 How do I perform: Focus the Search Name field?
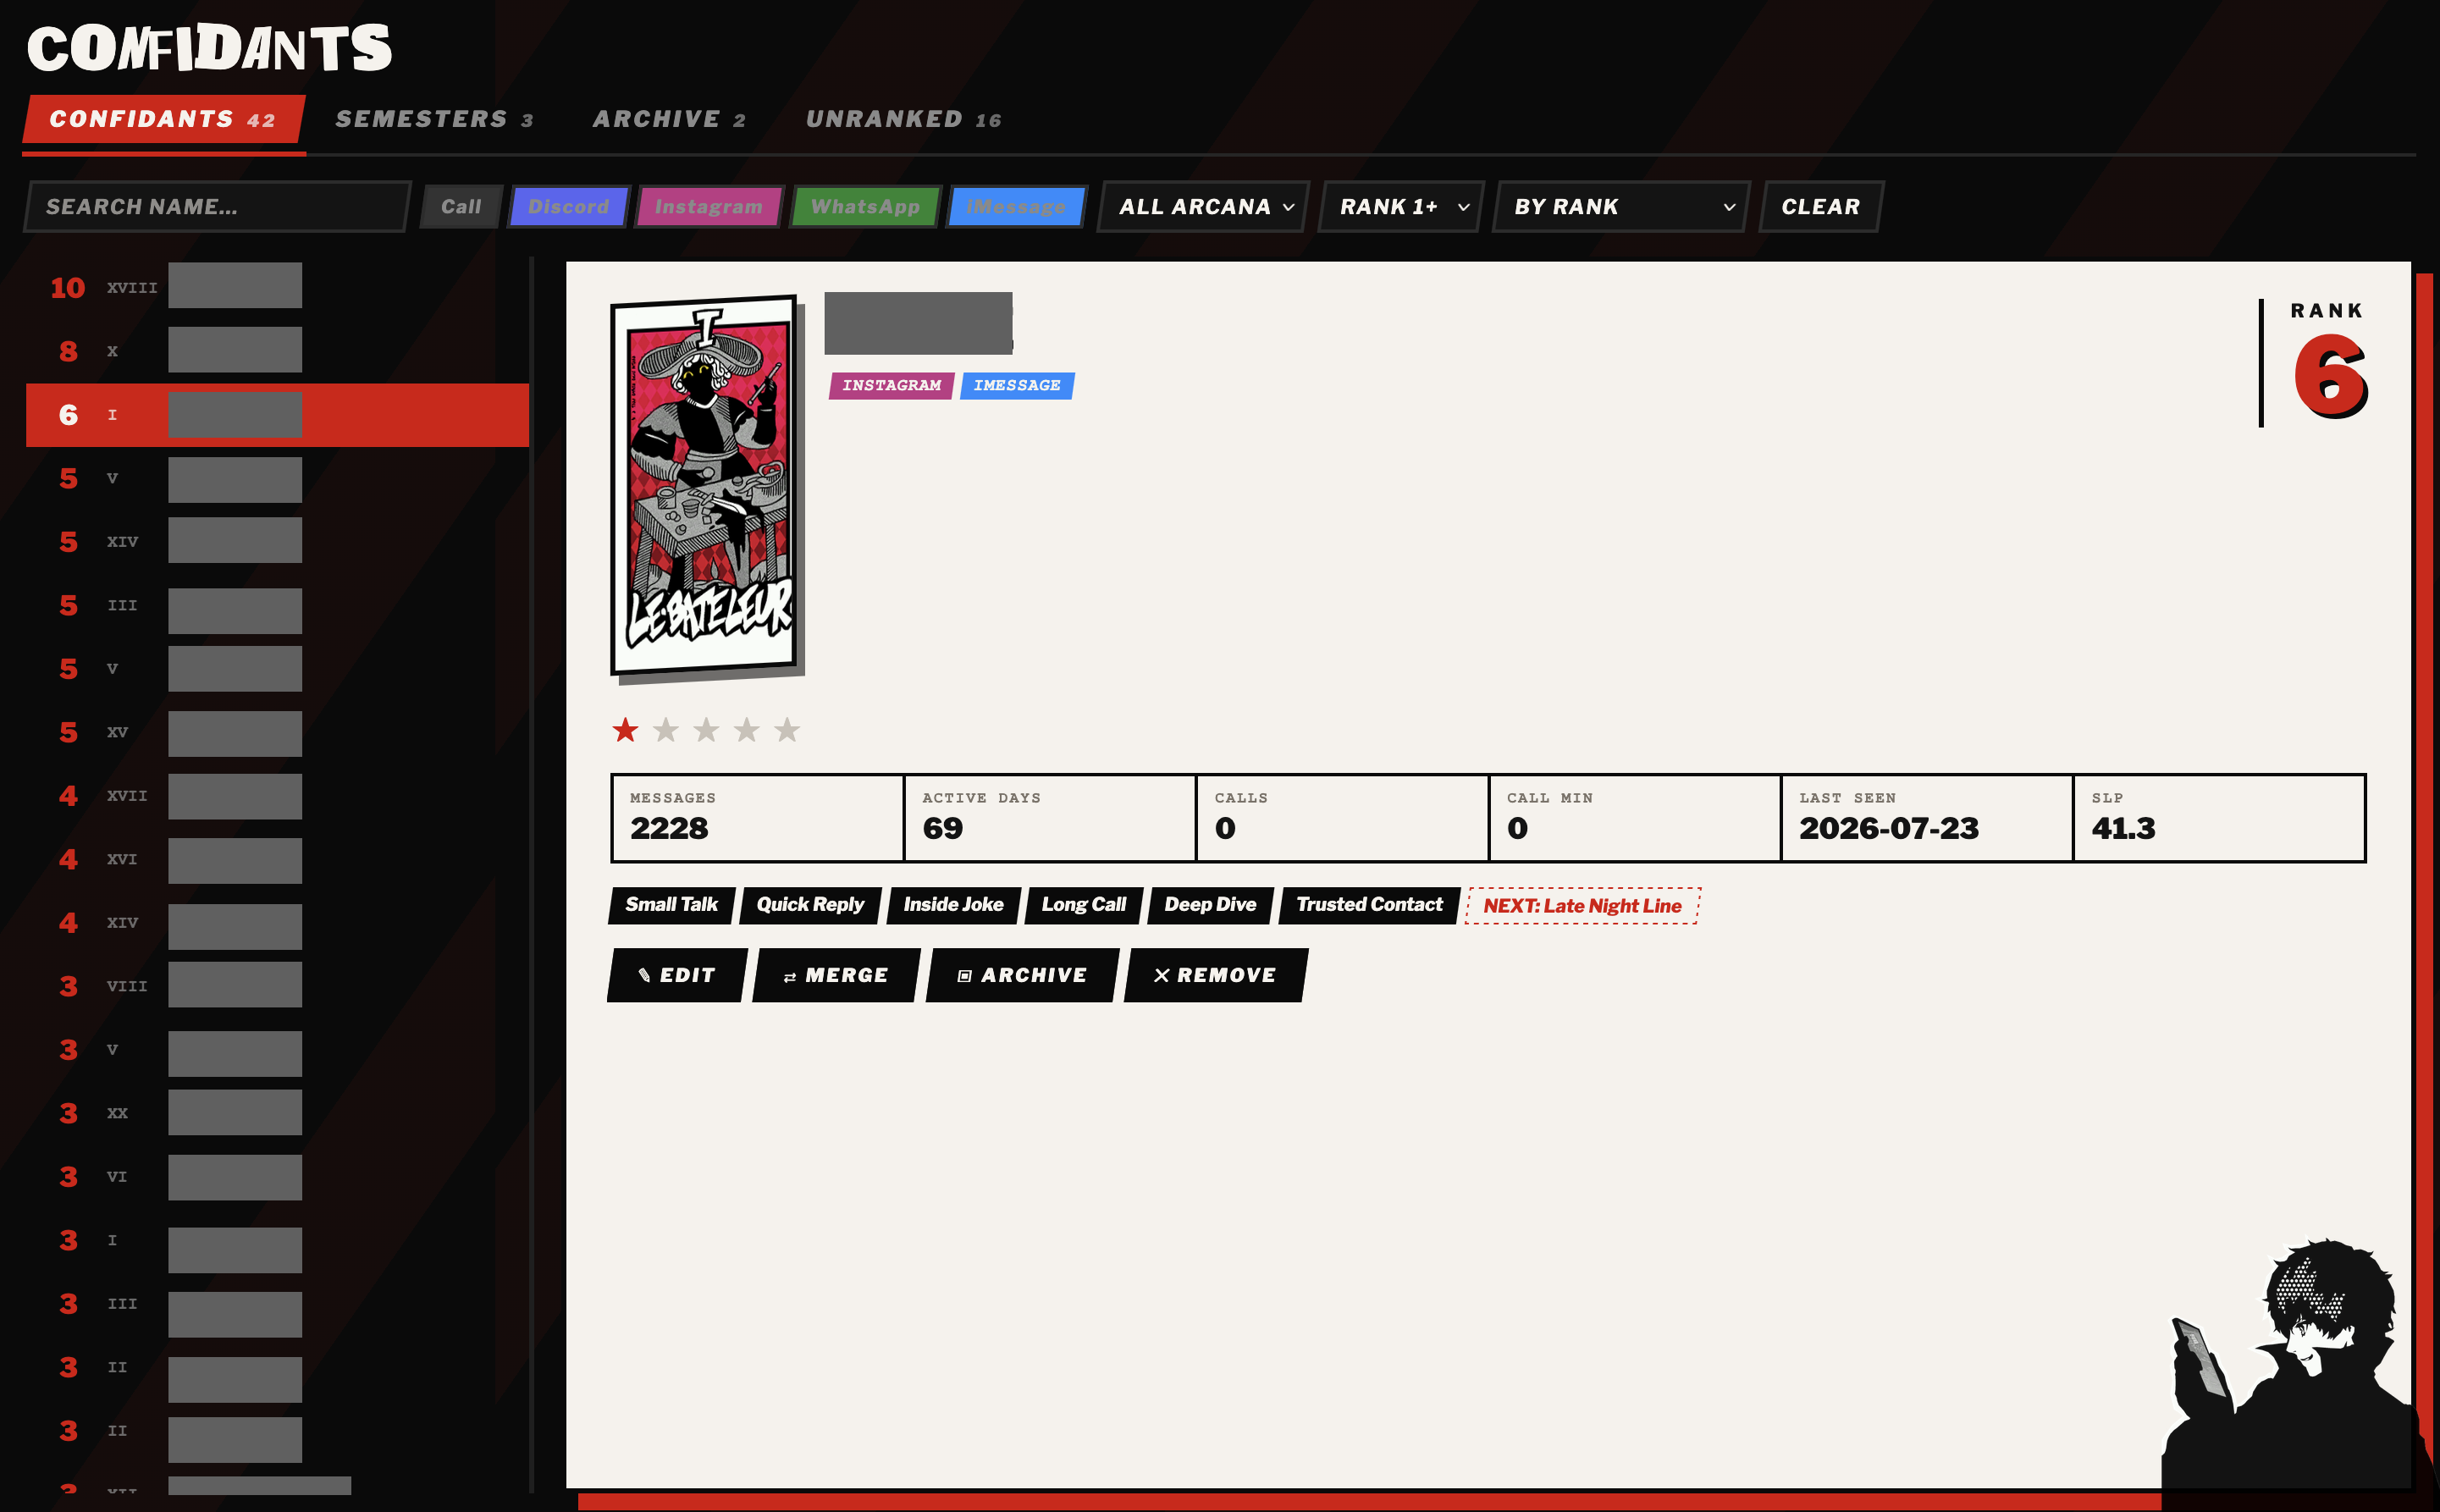[217, 206]
